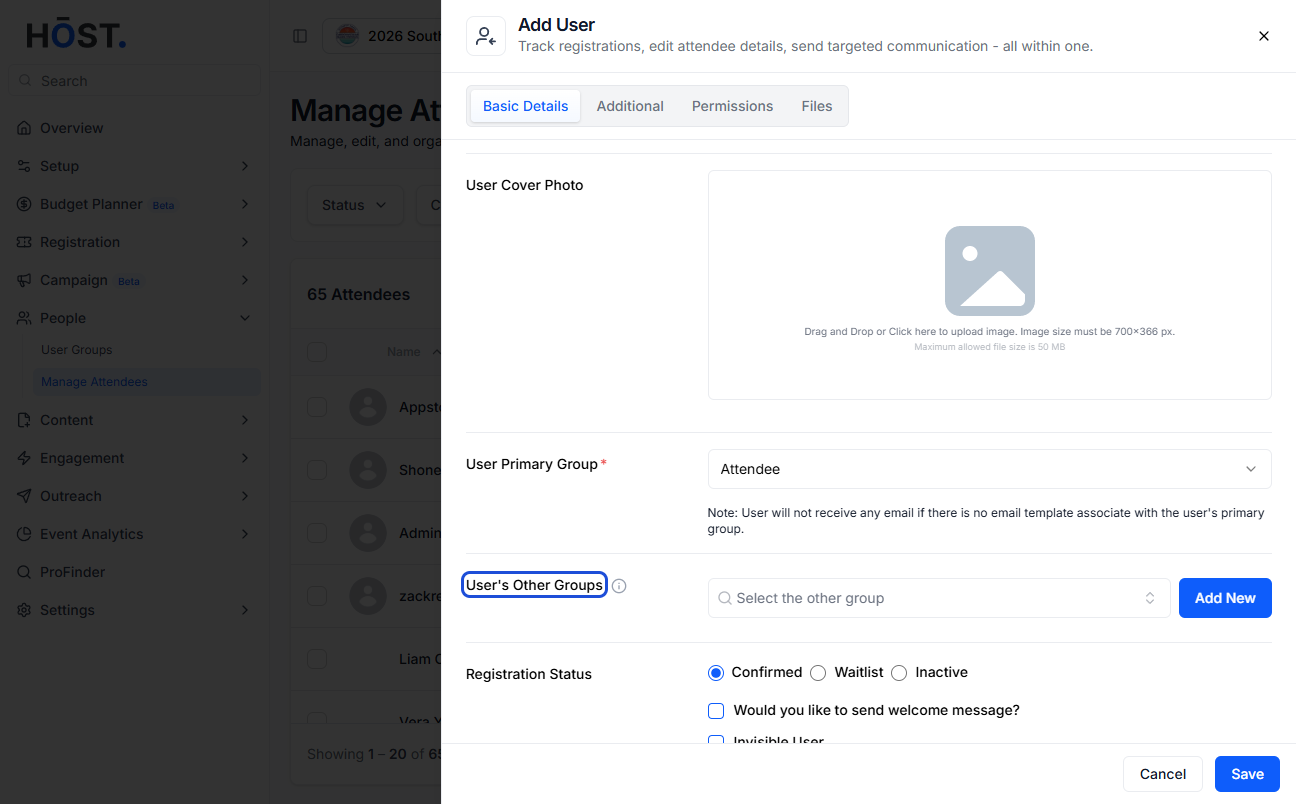Click the ProFinder magnifier icon
Viewport: 1296px width, 804px height.
coord(24,572)
